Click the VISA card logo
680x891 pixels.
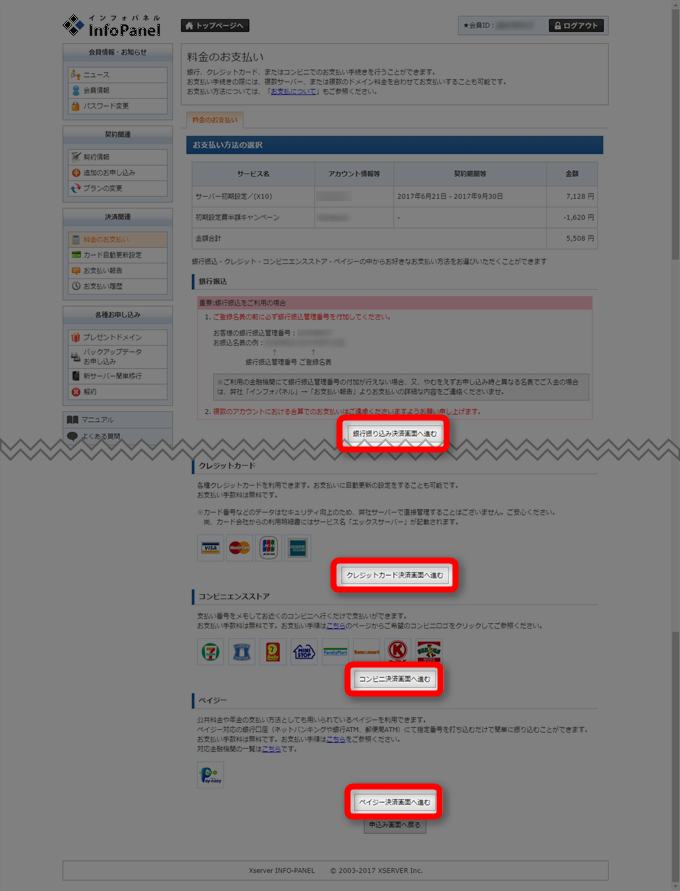tap(211, 548)
